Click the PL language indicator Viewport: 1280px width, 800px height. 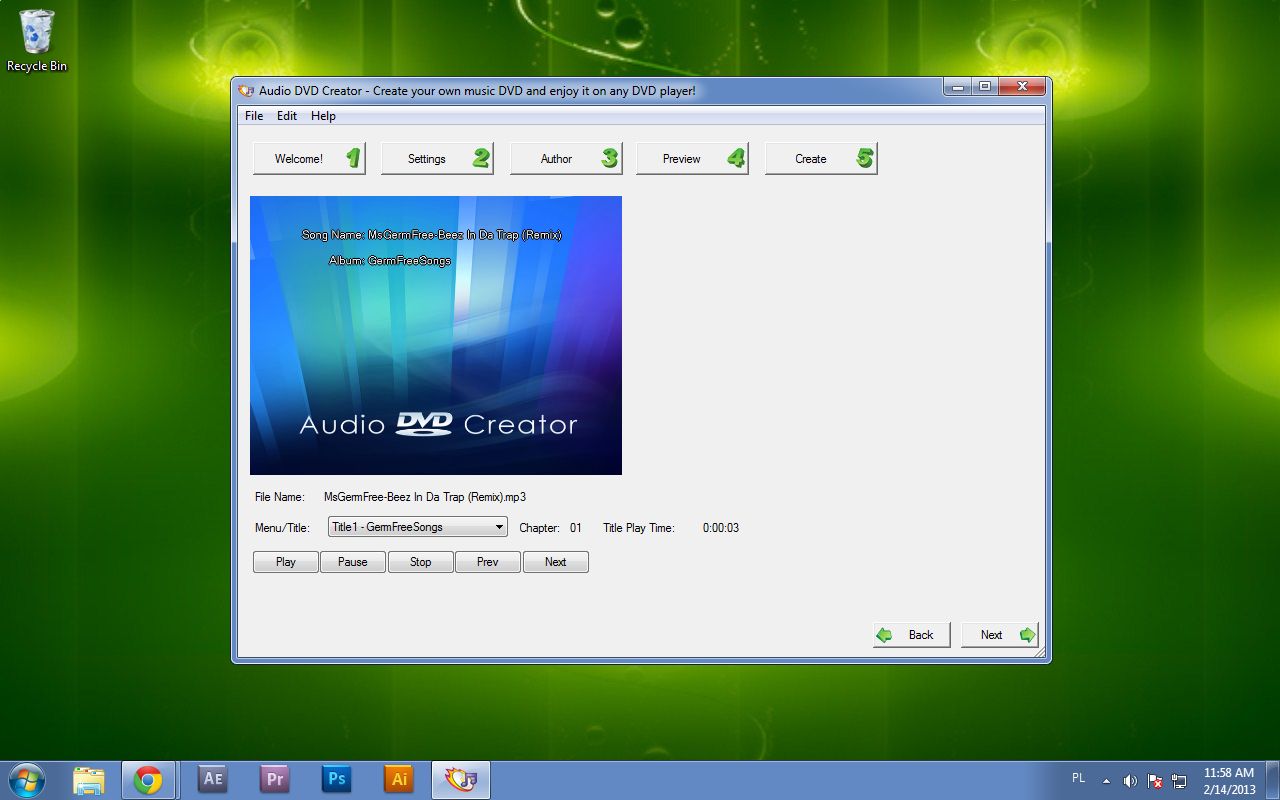tap(1078, 778)
